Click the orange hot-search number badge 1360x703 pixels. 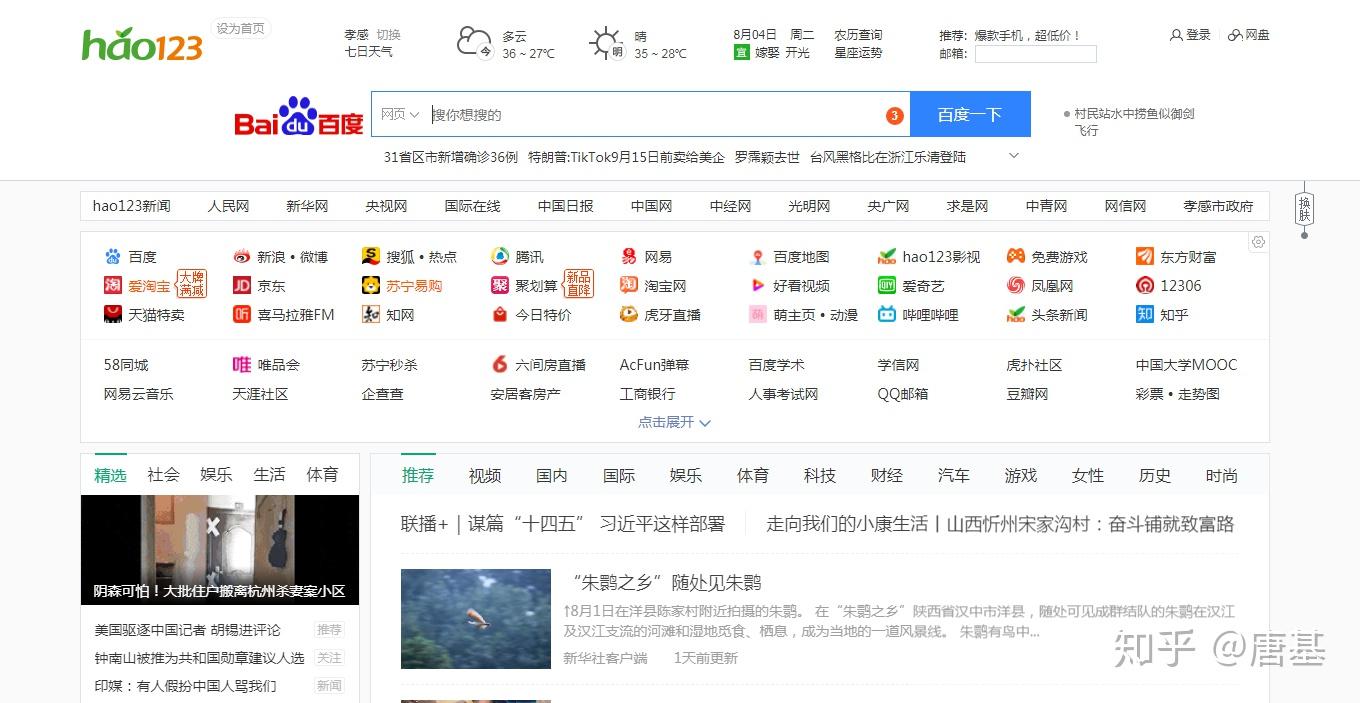coord(894,116)
